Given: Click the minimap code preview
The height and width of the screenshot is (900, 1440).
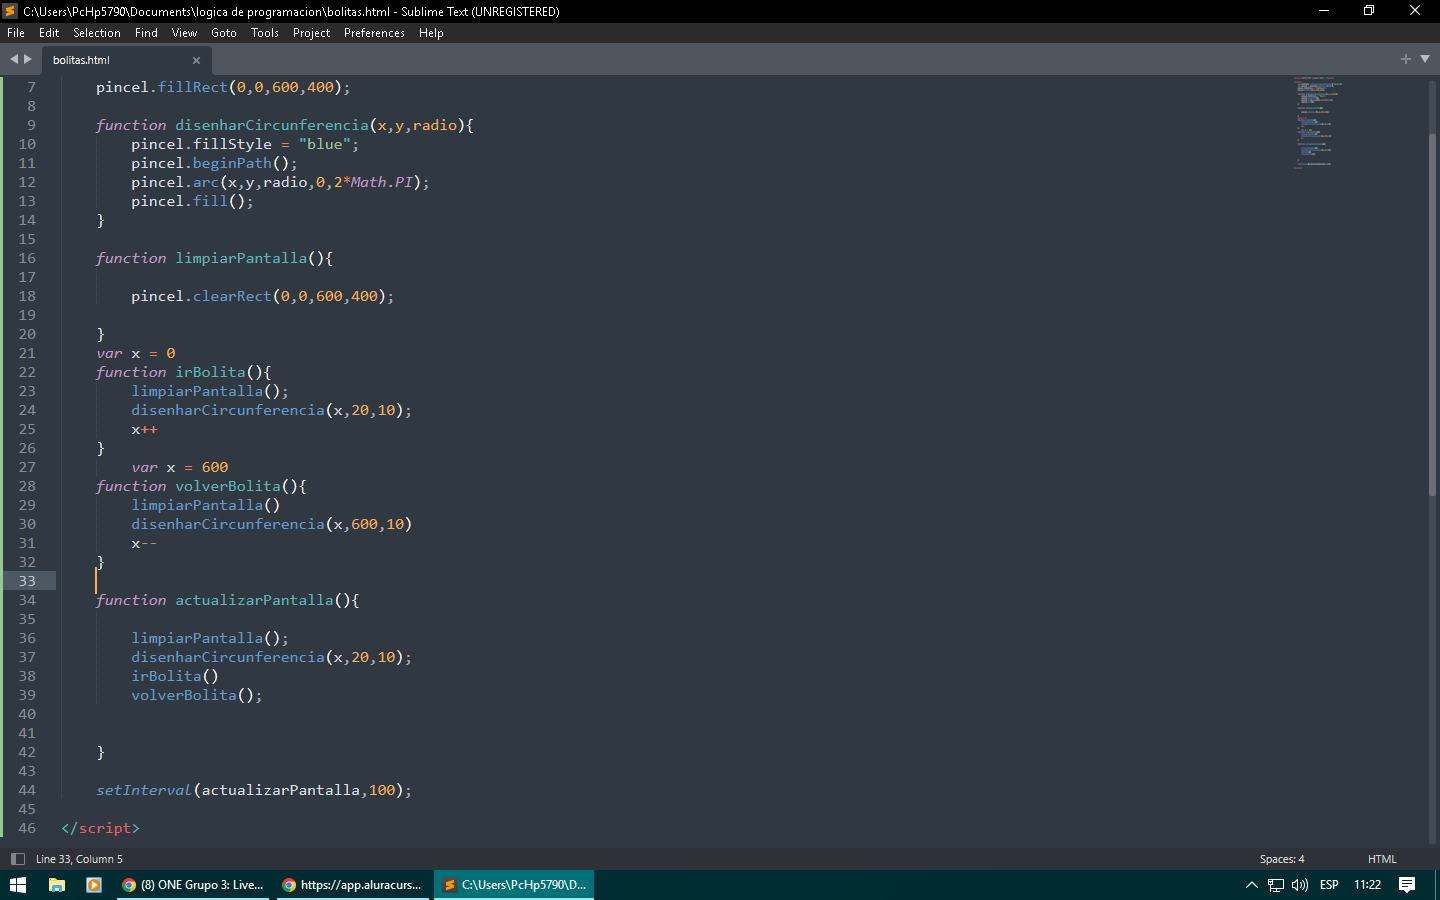Looking at the screenshot, I should coord(1318,122).
